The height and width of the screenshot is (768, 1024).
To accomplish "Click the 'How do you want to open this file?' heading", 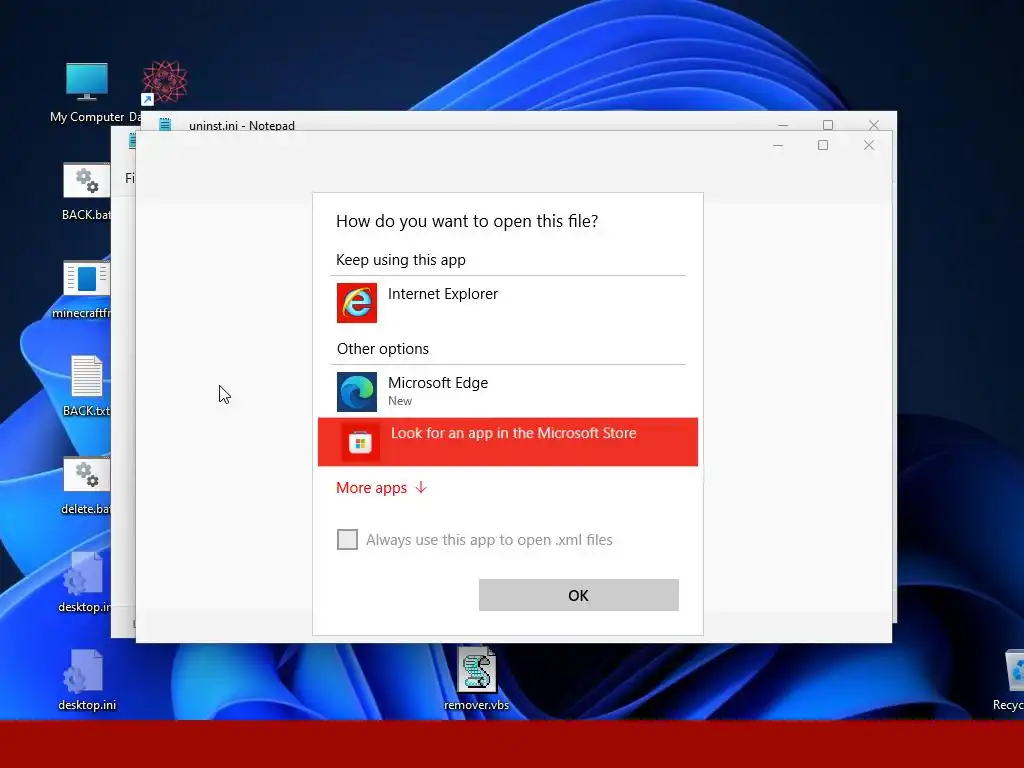I will coord(467,221).
